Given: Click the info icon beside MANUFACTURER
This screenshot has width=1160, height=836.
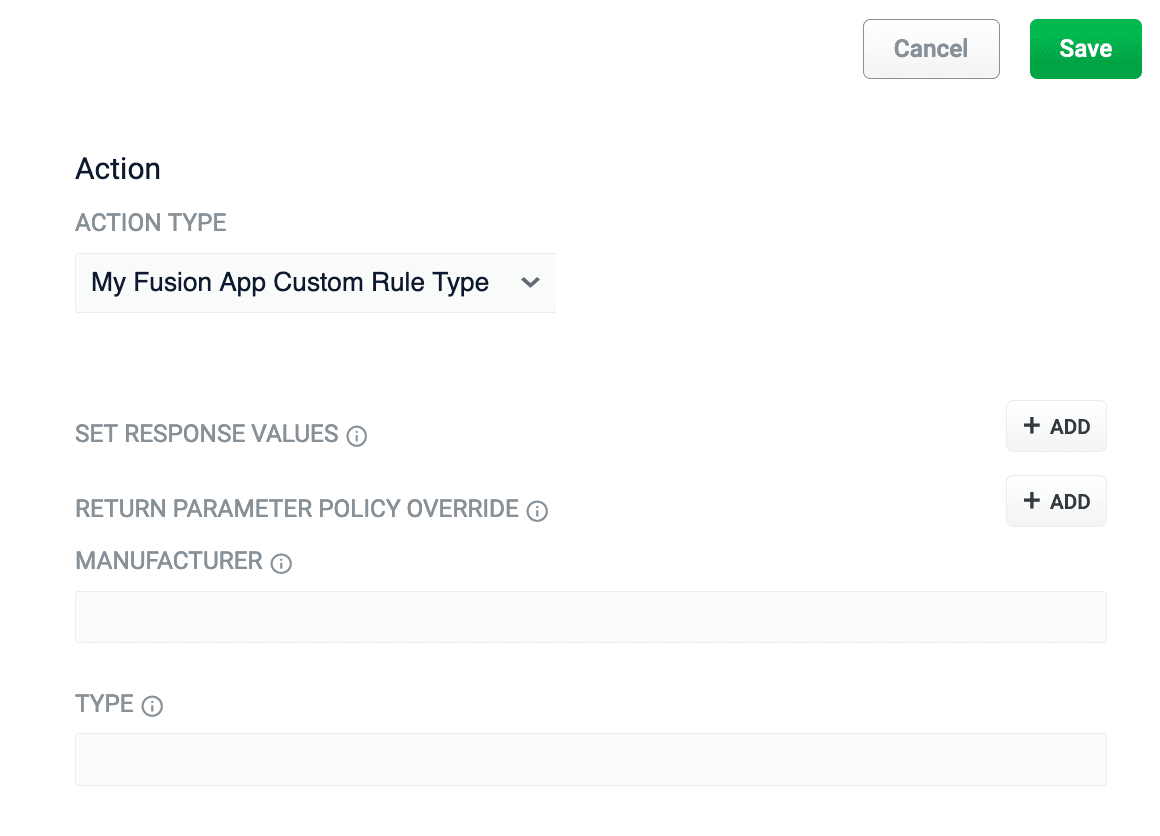Looking at the screenshot, I should [281, 563].
